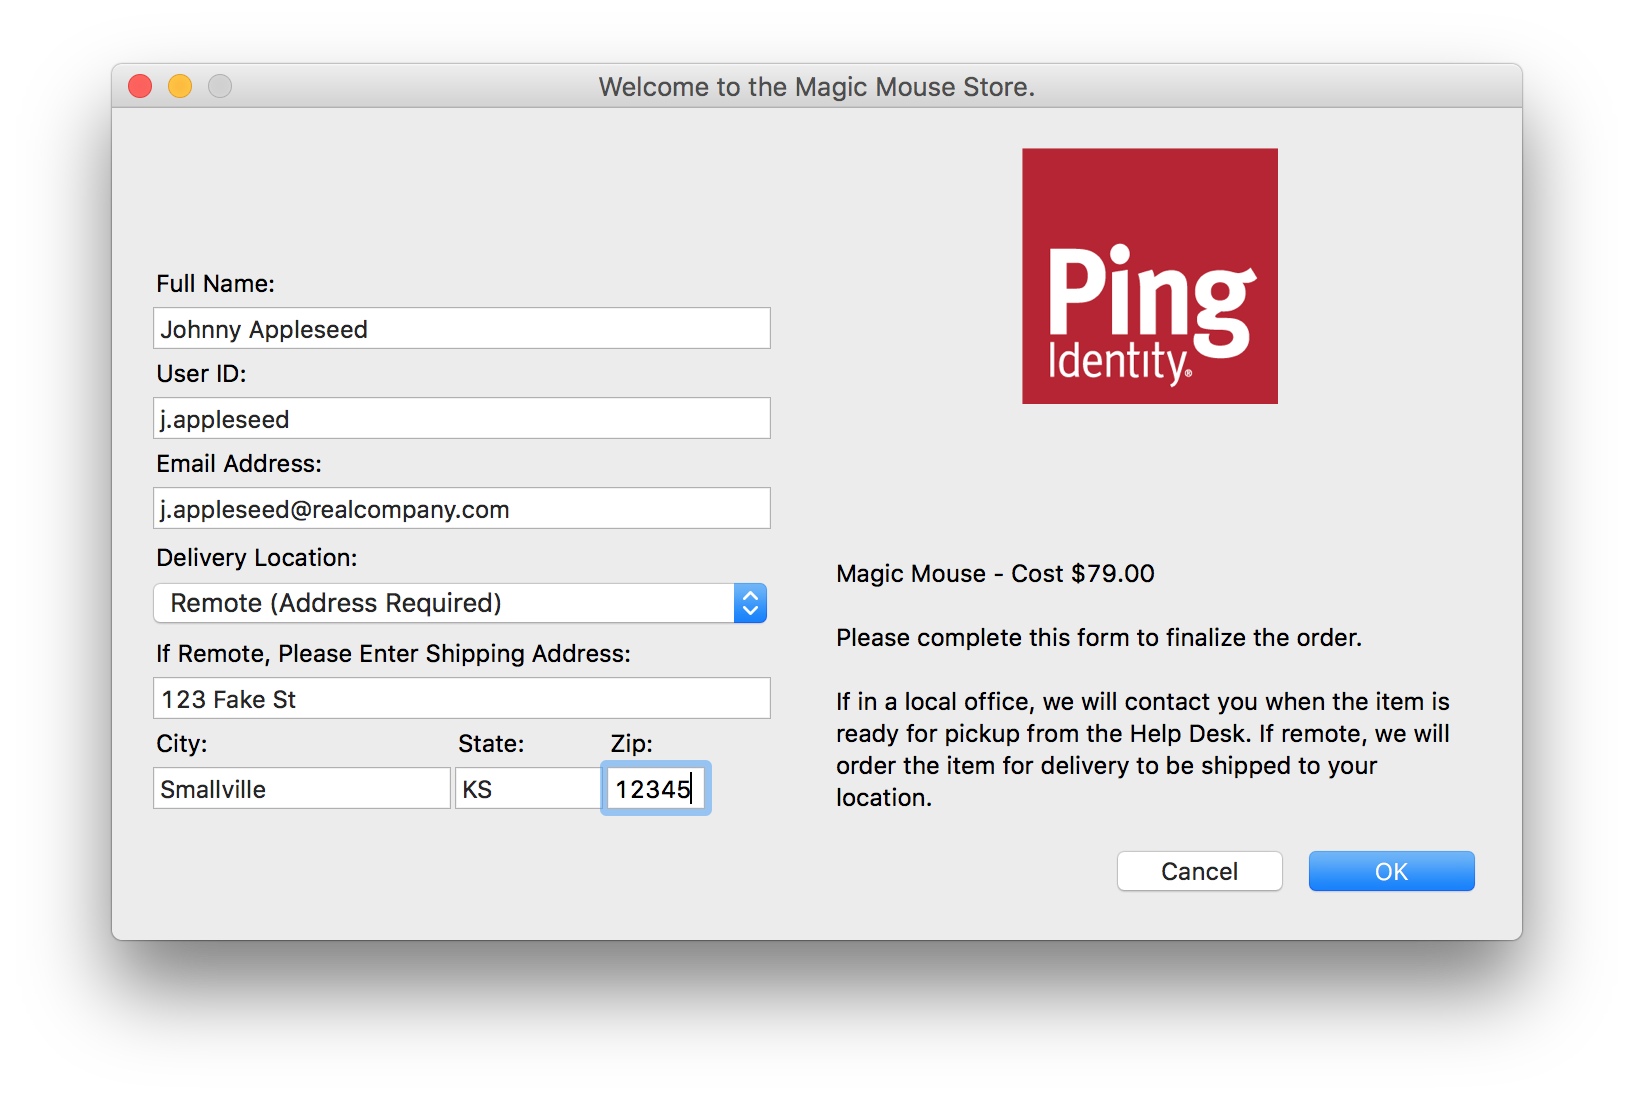The height and width of the screenshot is (1100, 1634).
Task: Click the 'Full Name:' label
Action: (x=215, y=283)
